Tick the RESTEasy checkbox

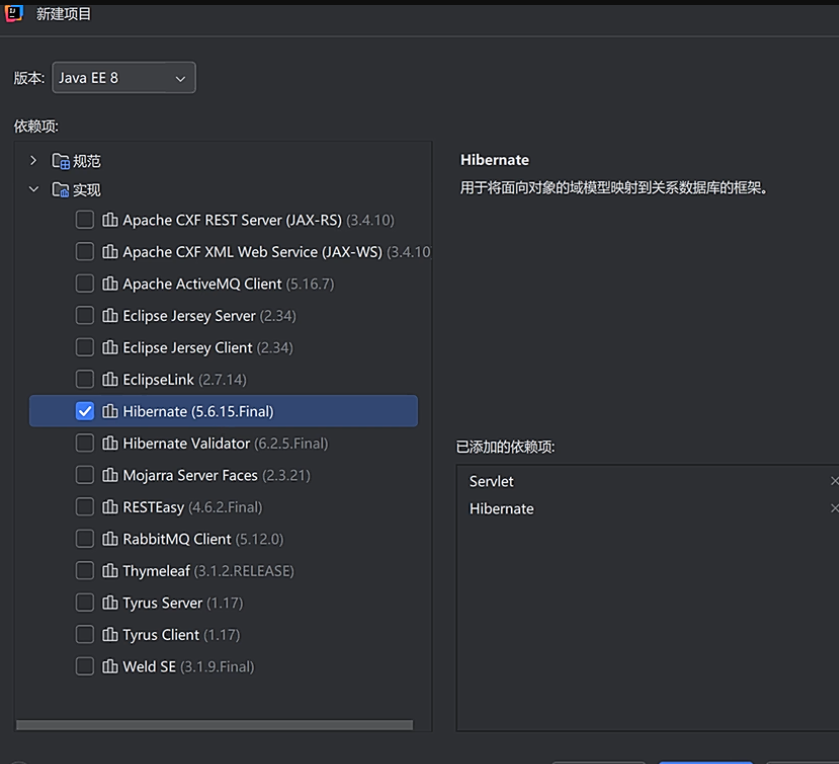click(85, 507)
